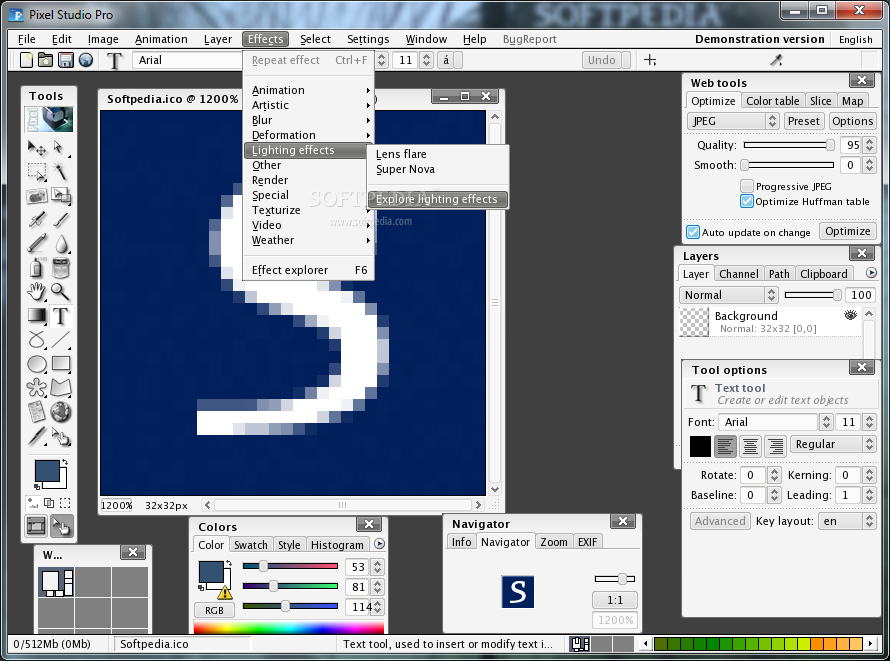Click the layer opacity slider
890x661 pixels.
coord(813,294)
